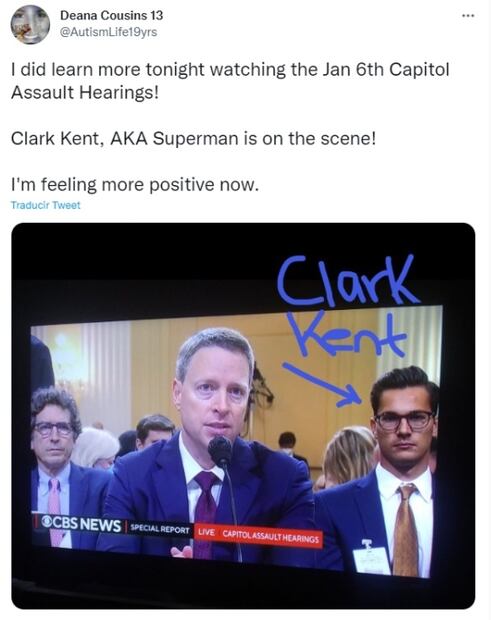The height and width of the screenshot is (620, 499).
Task: Click the microphone in the photo
Action: coord(220,451)
